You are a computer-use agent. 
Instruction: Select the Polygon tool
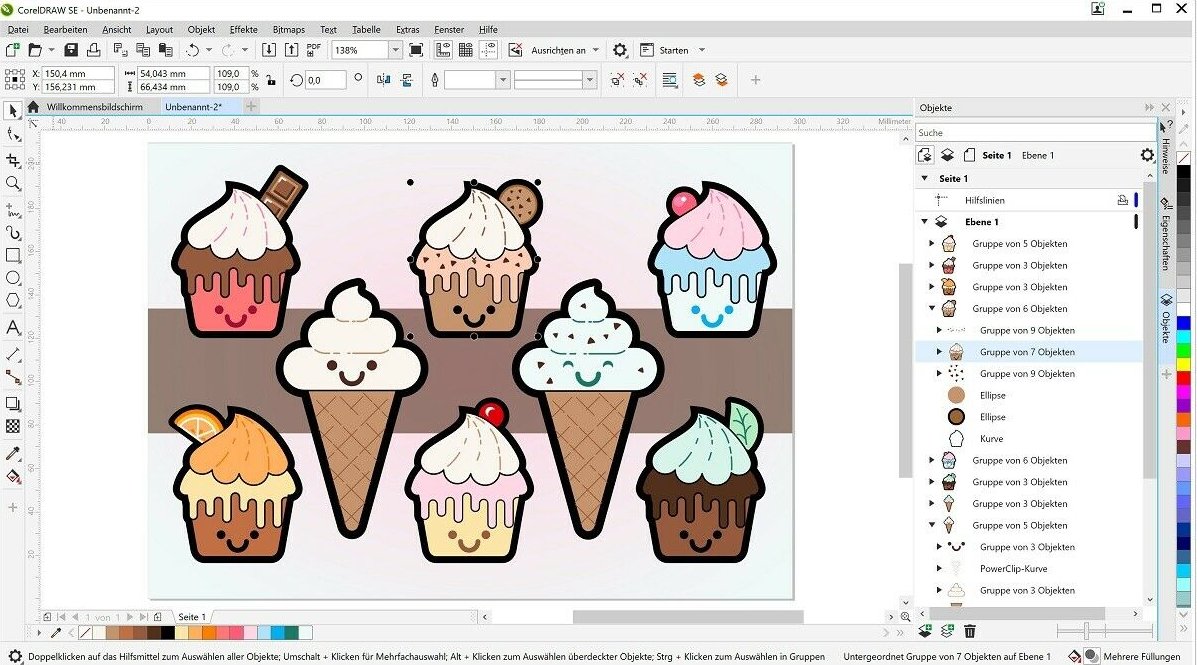[13, 301]
